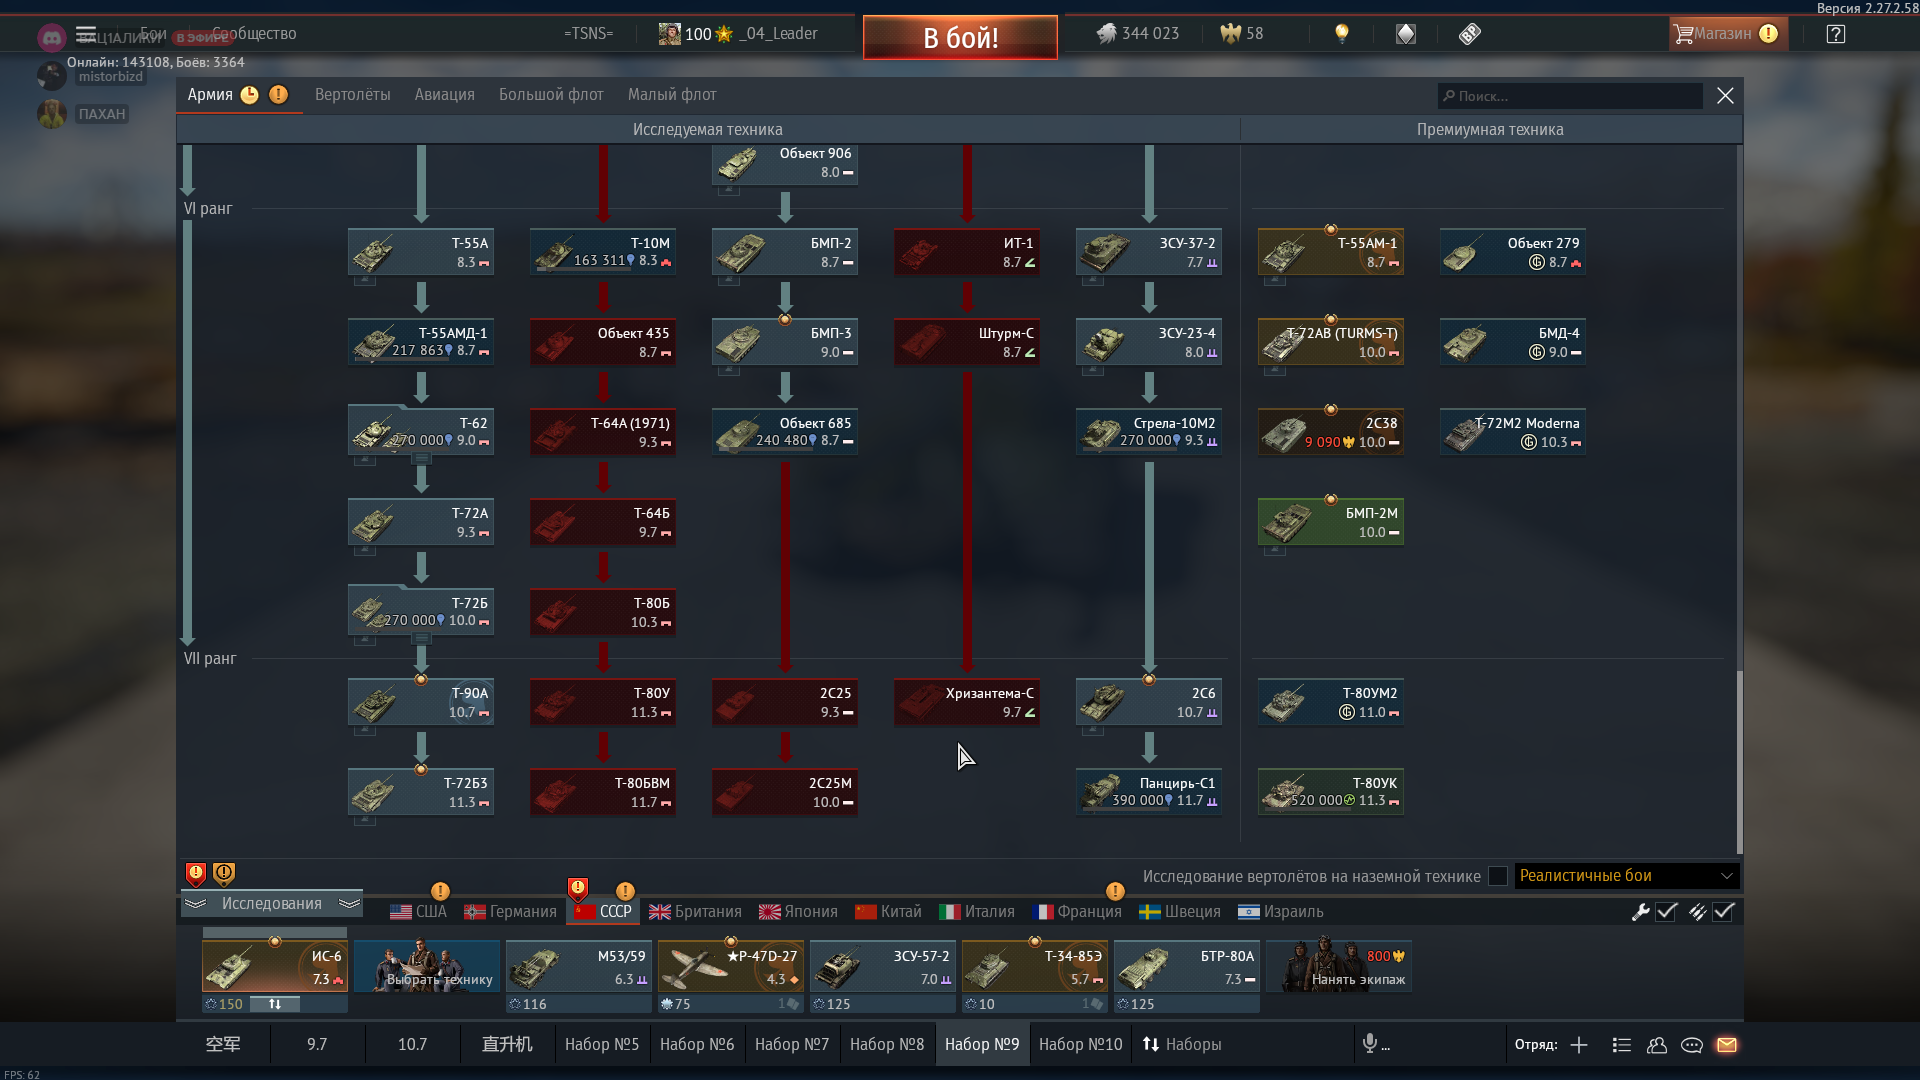Click the player avatar next to level 100
This screenshot has height=1080, width=1920.
click(x=669, y=34)
